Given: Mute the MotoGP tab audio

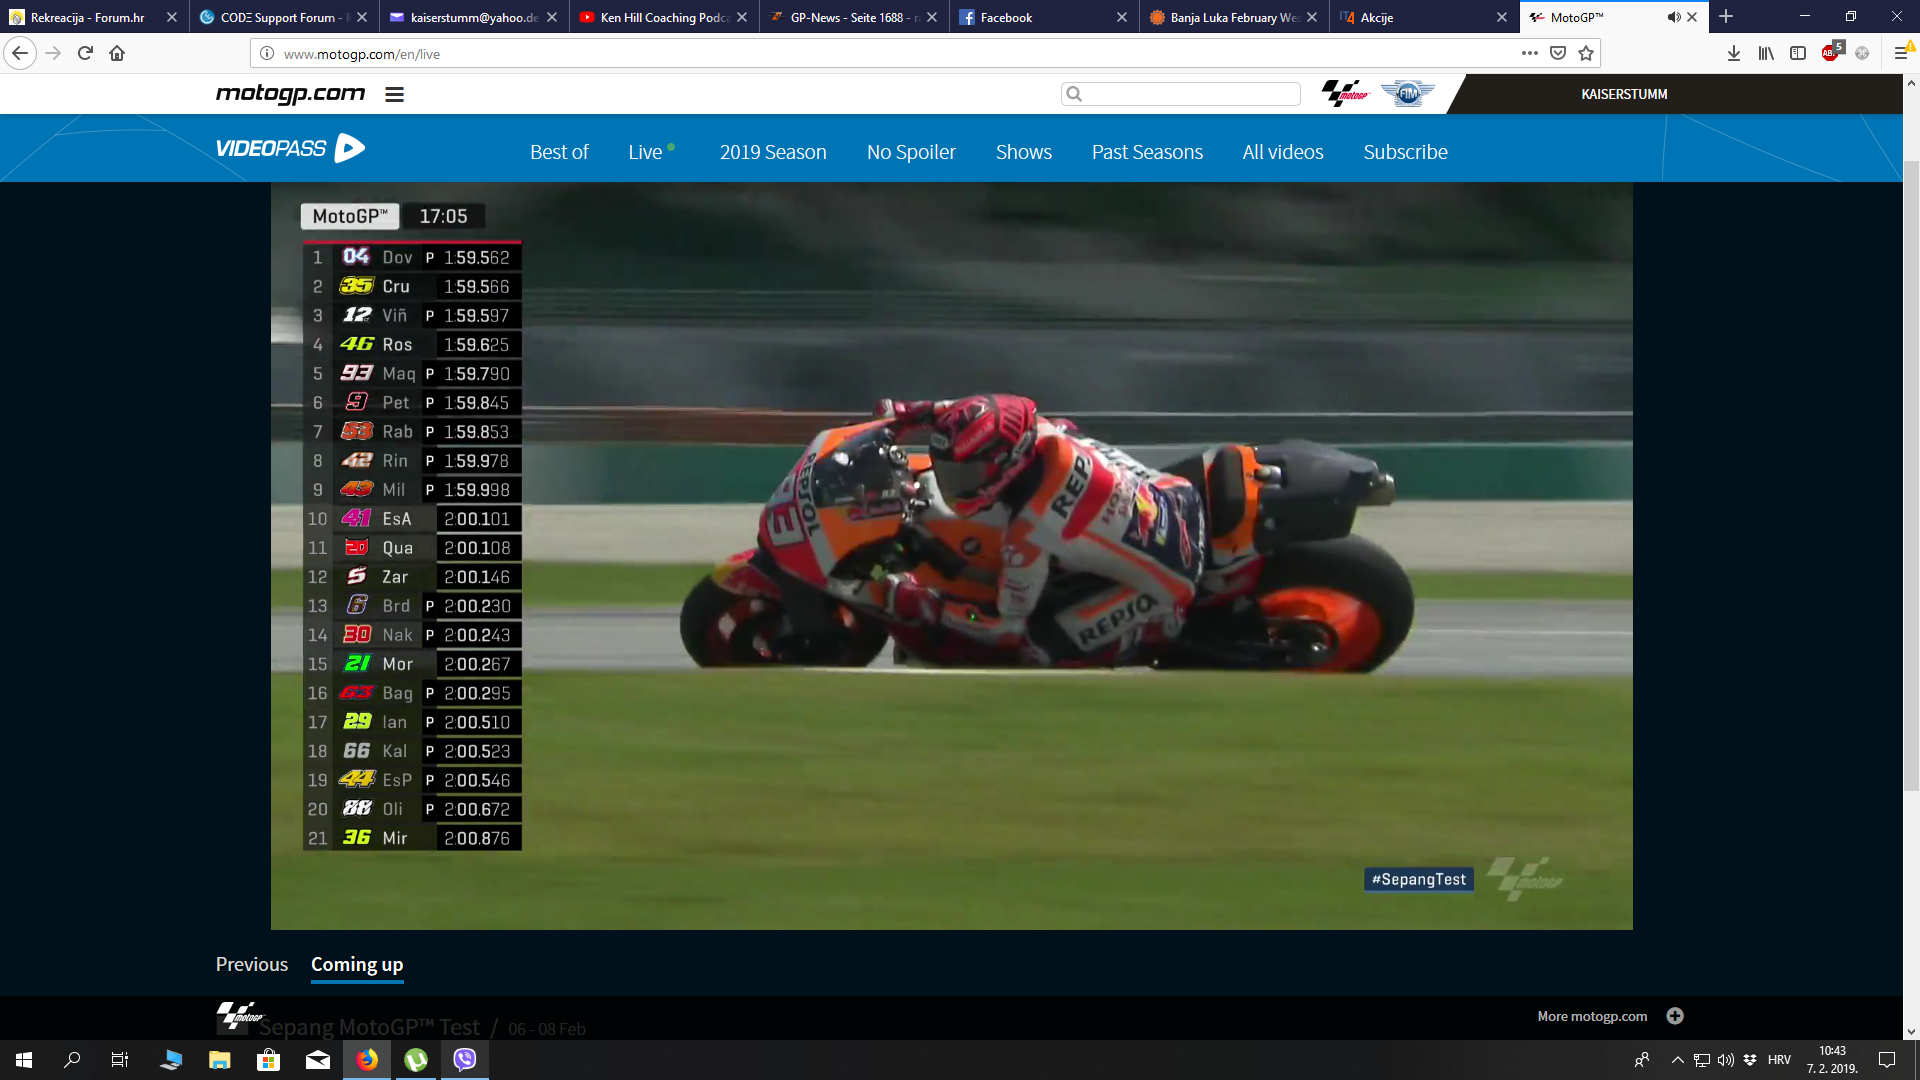Looking at the screenshot, I should point(1673,17).
